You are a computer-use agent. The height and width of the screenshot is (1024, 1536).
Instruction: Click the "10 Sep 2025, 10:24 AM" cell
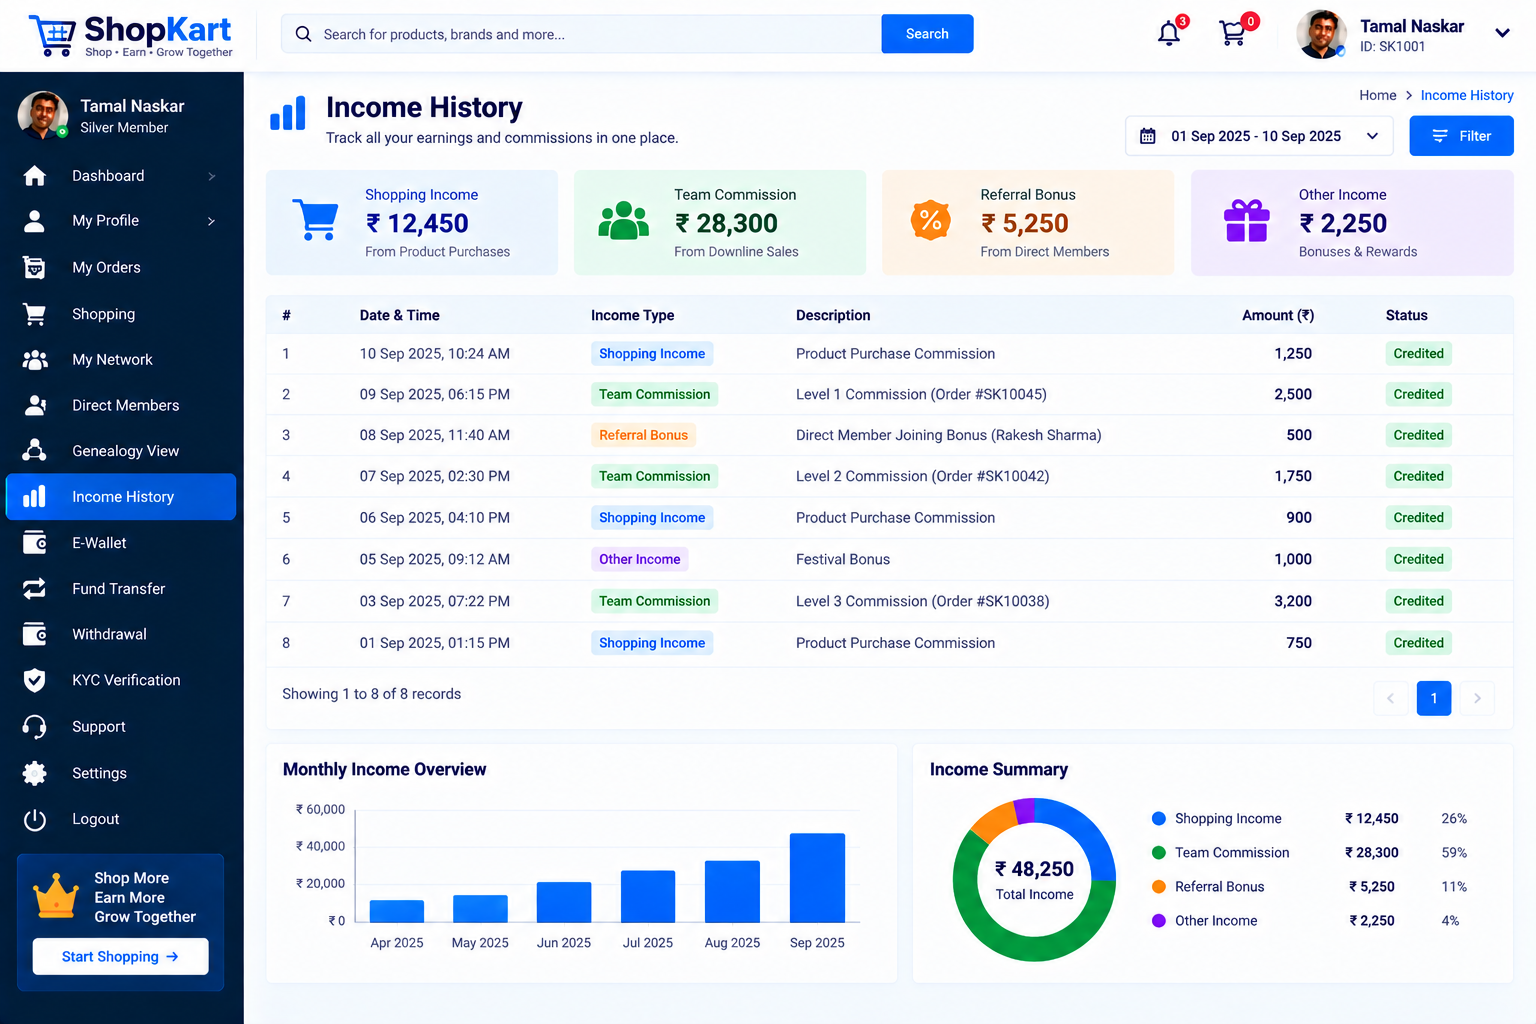point(435,354)
